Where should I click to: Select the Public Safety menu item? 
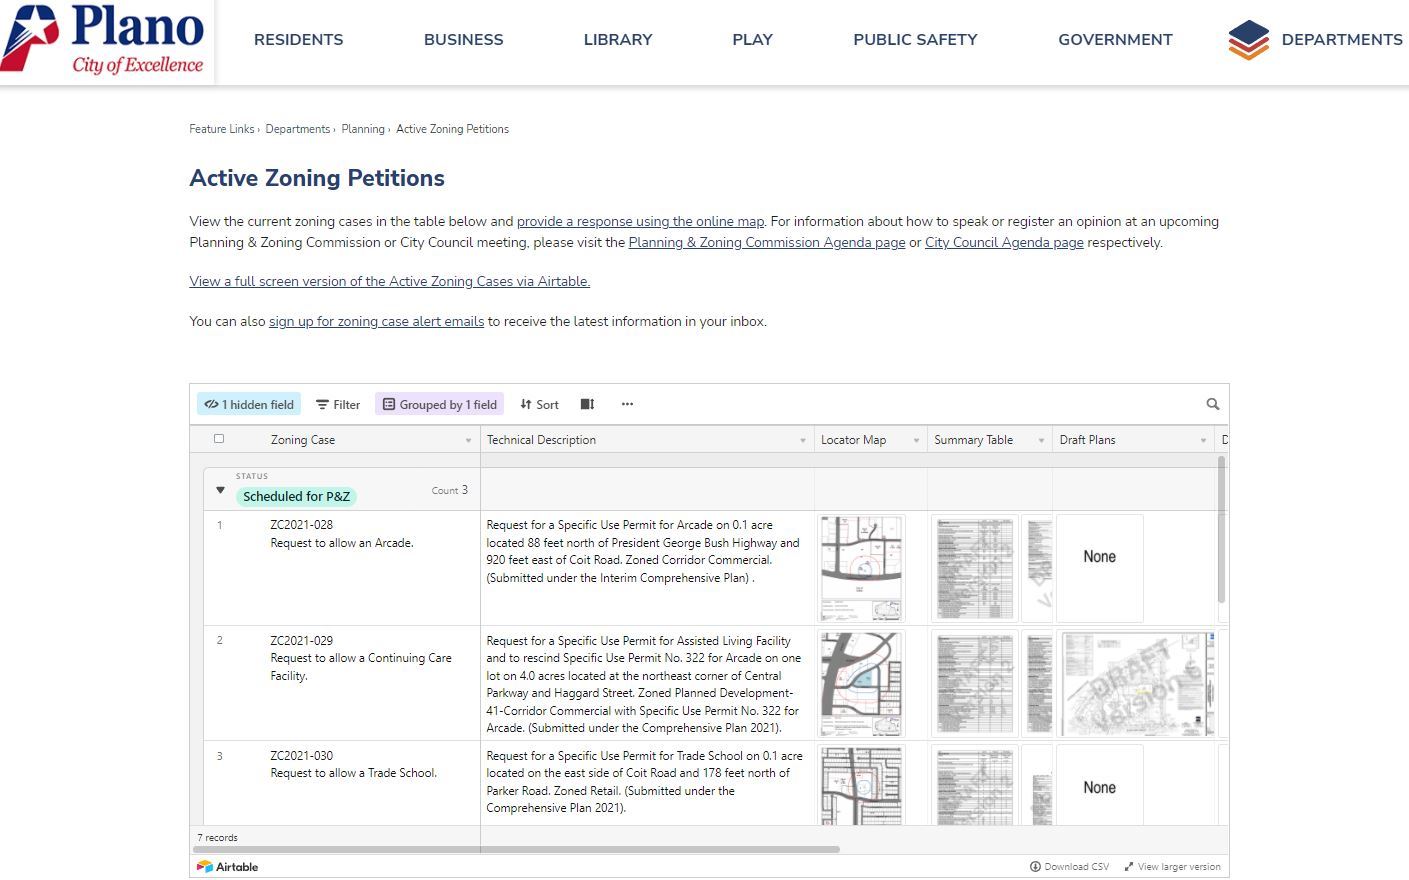[914, 40]
